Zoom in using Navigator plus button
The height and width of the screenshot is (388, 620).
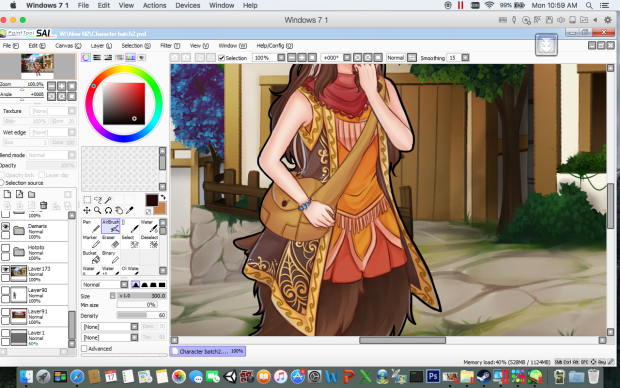62,86
